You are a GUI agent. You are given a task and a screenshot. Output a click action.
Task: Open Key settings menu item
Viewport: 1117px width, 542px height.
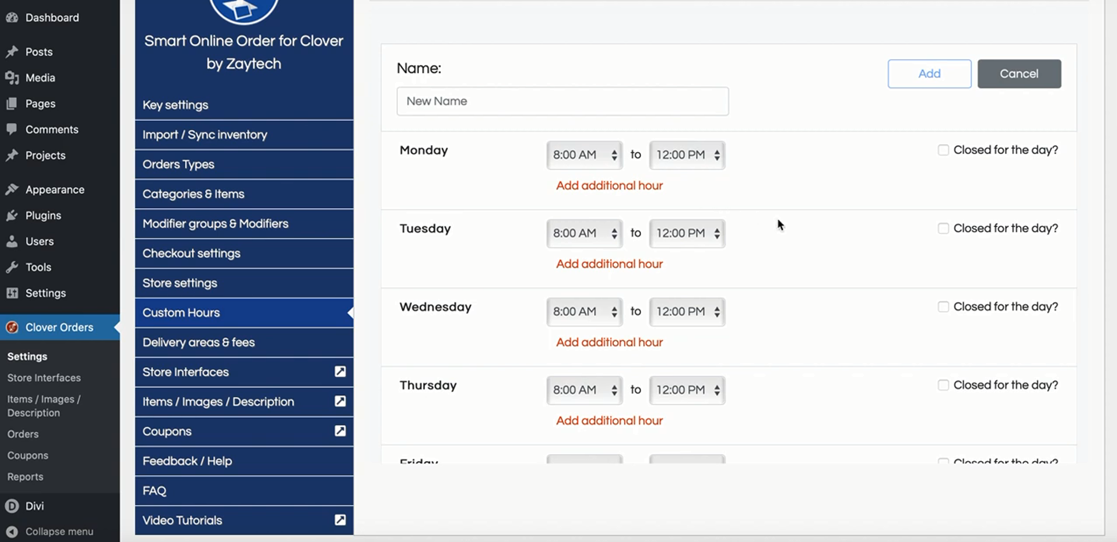tap(244, 105)
